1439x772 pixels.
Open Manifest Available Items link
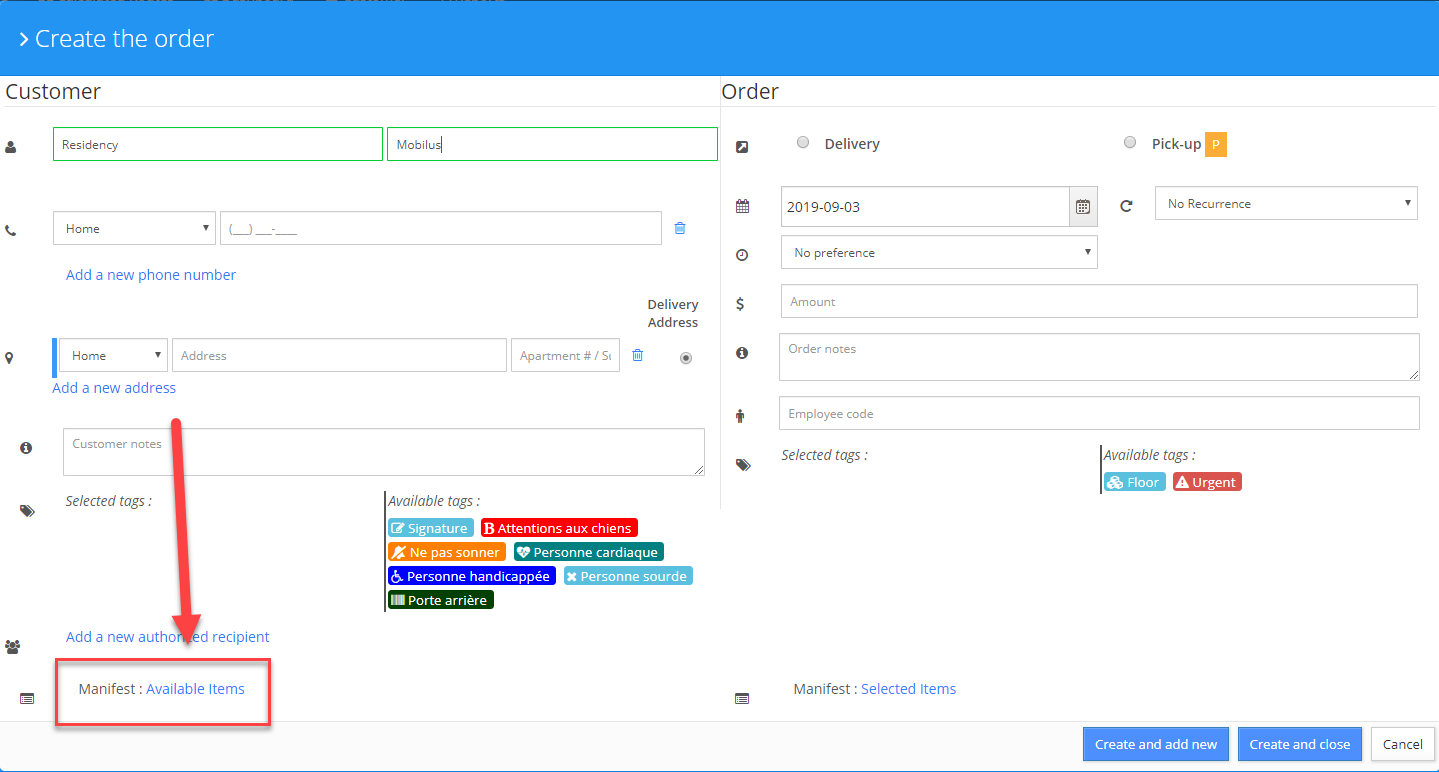coord(195,689)
